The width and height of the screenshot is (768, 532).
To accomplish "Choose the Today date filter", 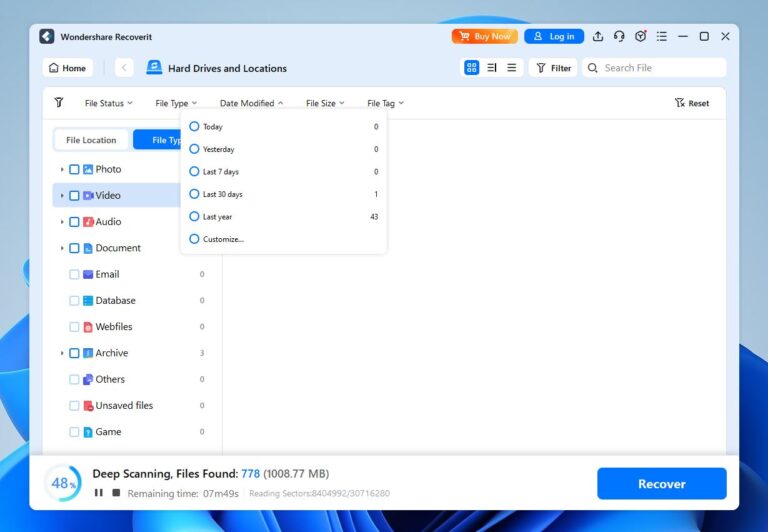I will [194, 127].
